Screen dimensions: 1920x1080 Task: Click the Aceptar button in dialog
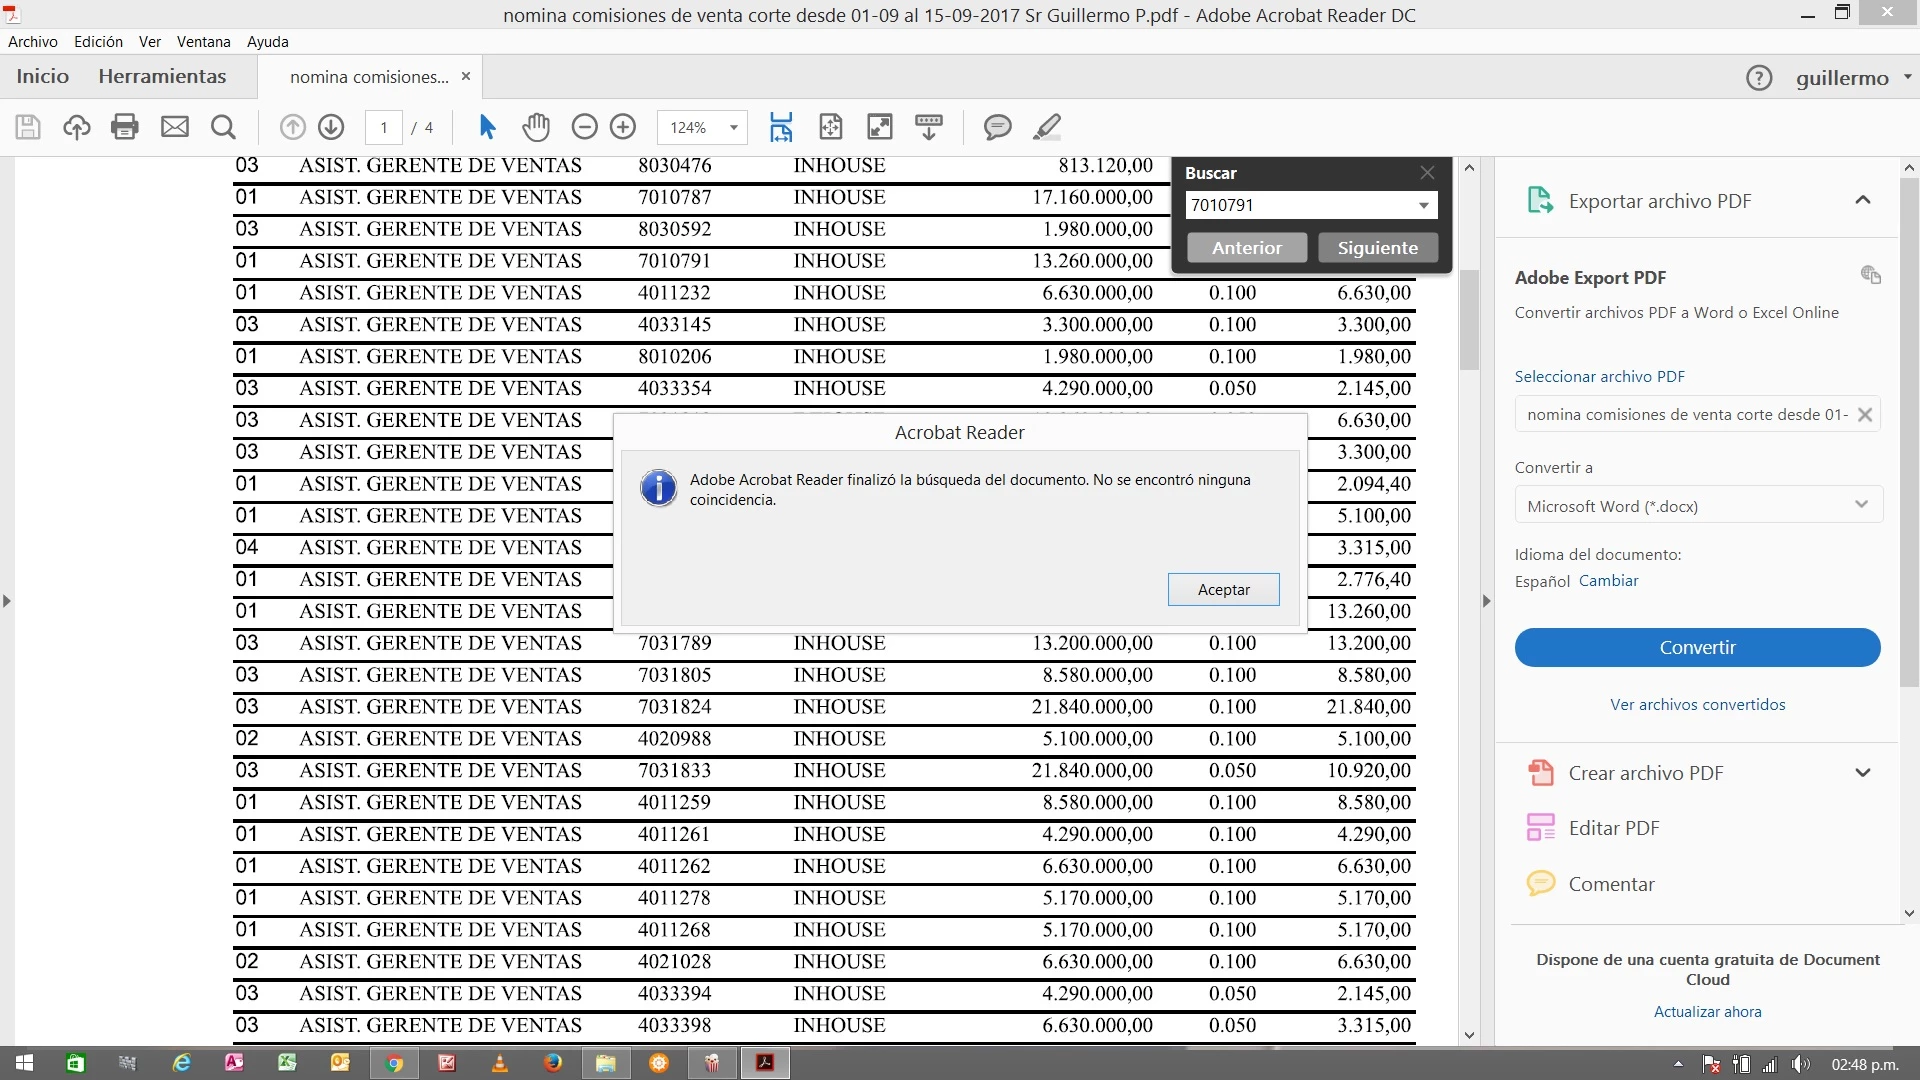(1223, 590)
